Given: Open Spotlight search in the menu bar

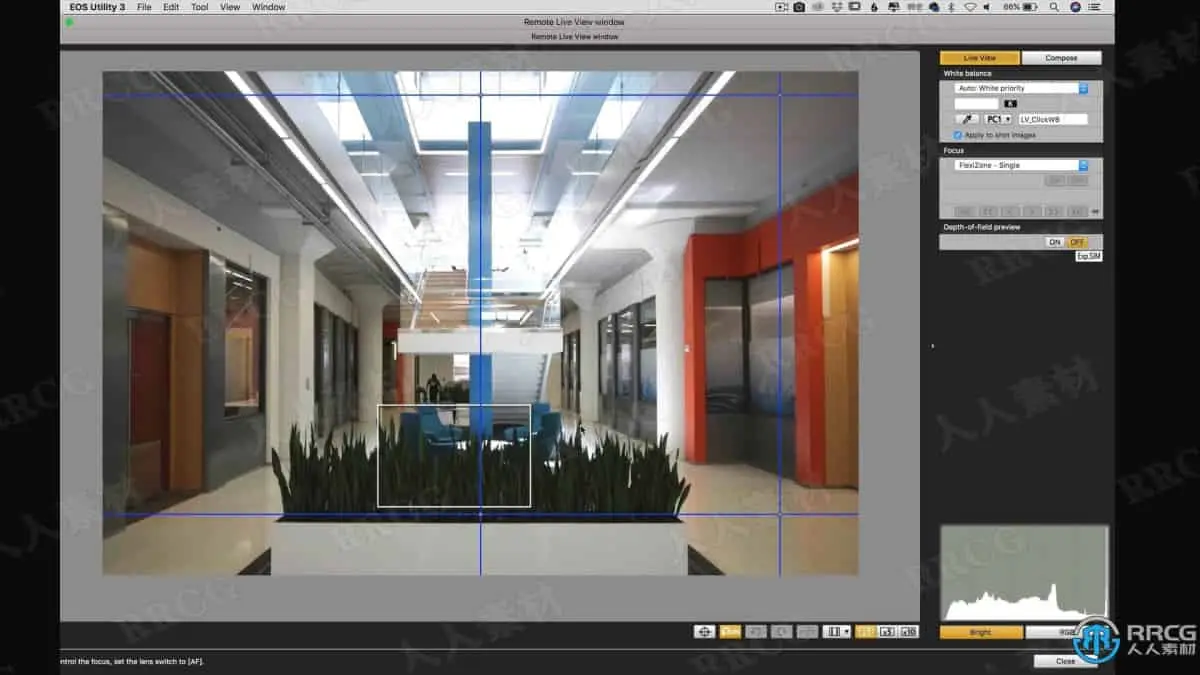Looking at the screenshot, I should click(x=1055, y=7).
